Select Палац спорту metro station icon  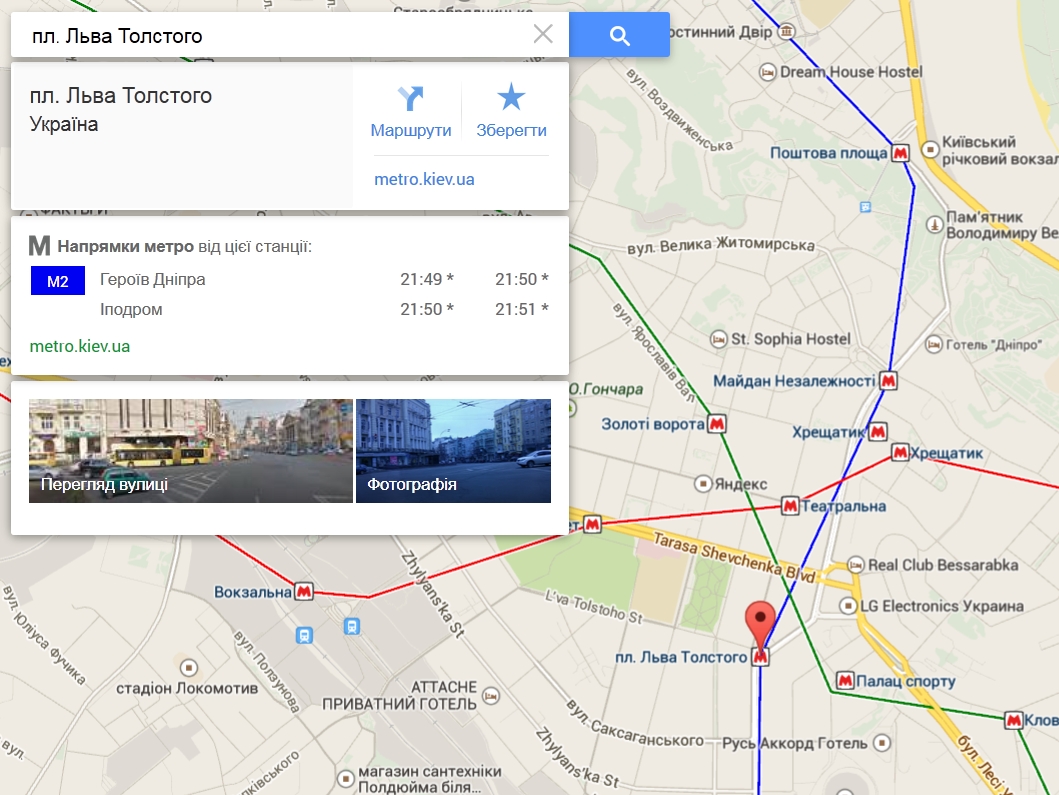pyautogui.click(x=845, y=680)
